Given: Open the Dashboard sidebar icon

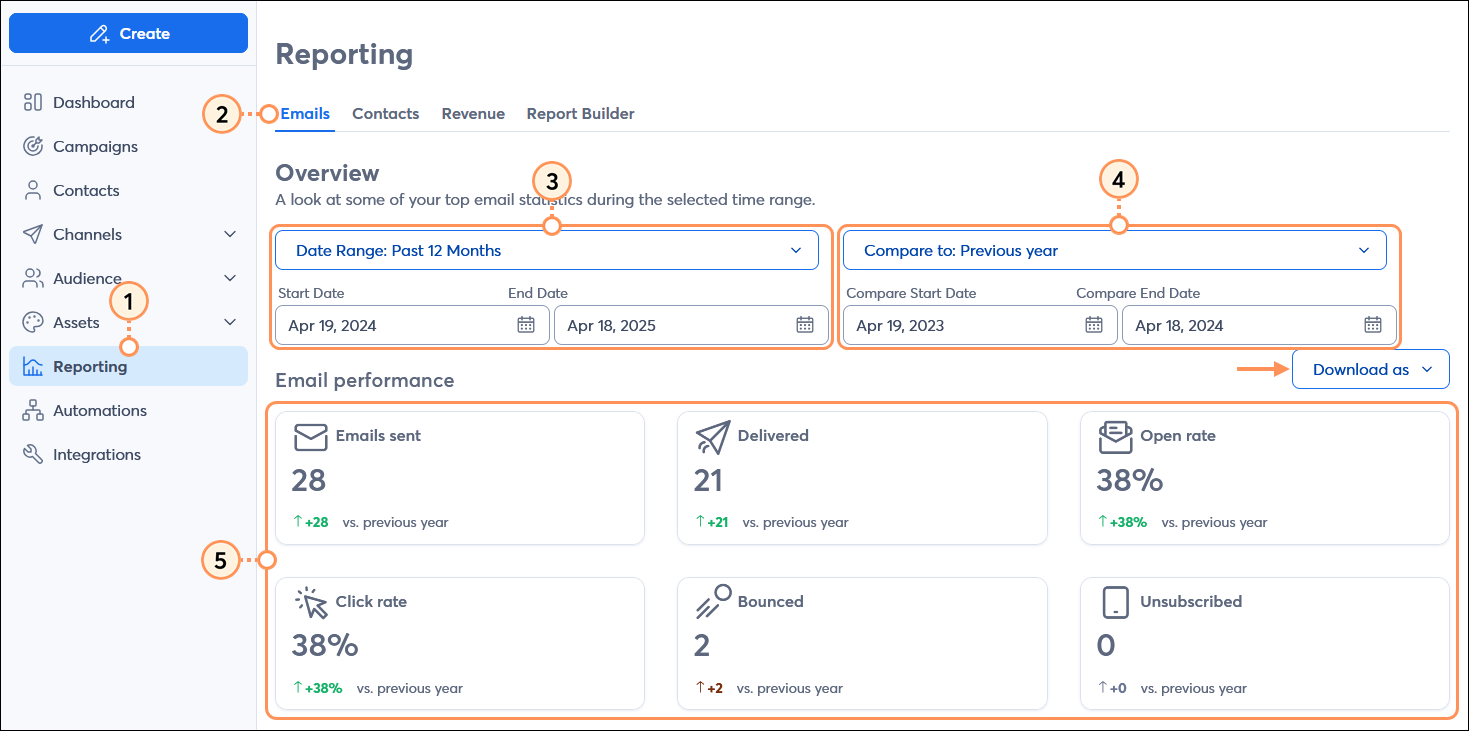Looking at the screenshot, I should click(x=33, y=102).
